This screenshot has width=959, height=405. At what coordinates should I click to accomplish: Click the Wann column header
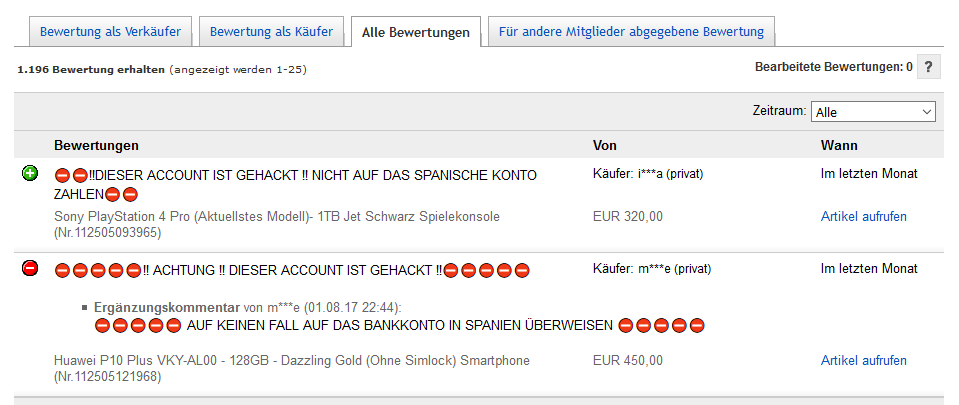[839, 145]
